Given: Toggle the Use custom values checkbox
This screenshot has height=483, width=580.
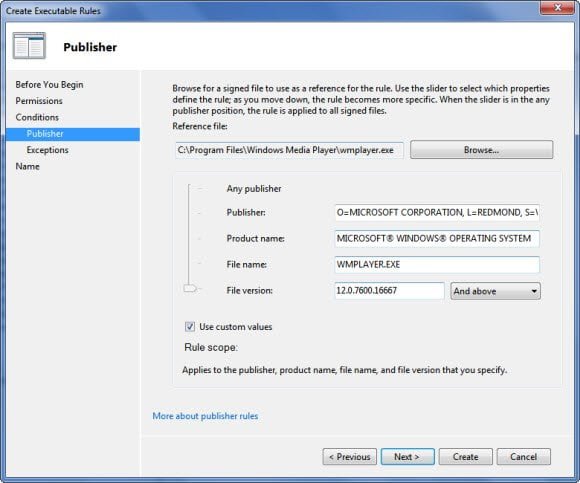Looking at the screenshot, I should pos(190,327).
